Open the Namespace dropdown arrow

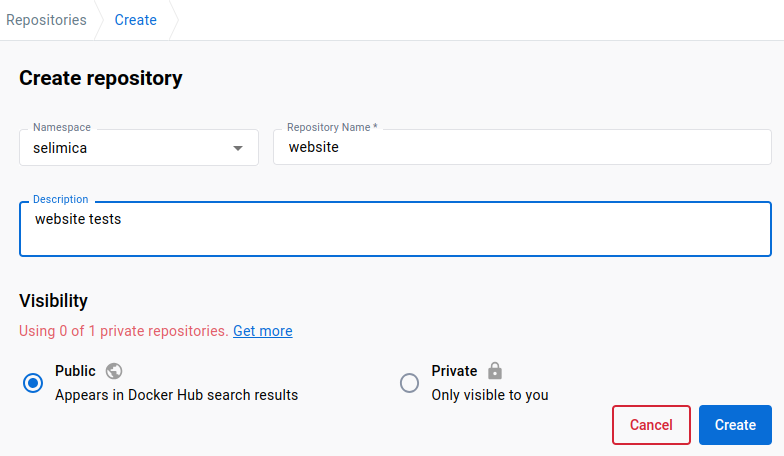238,148
